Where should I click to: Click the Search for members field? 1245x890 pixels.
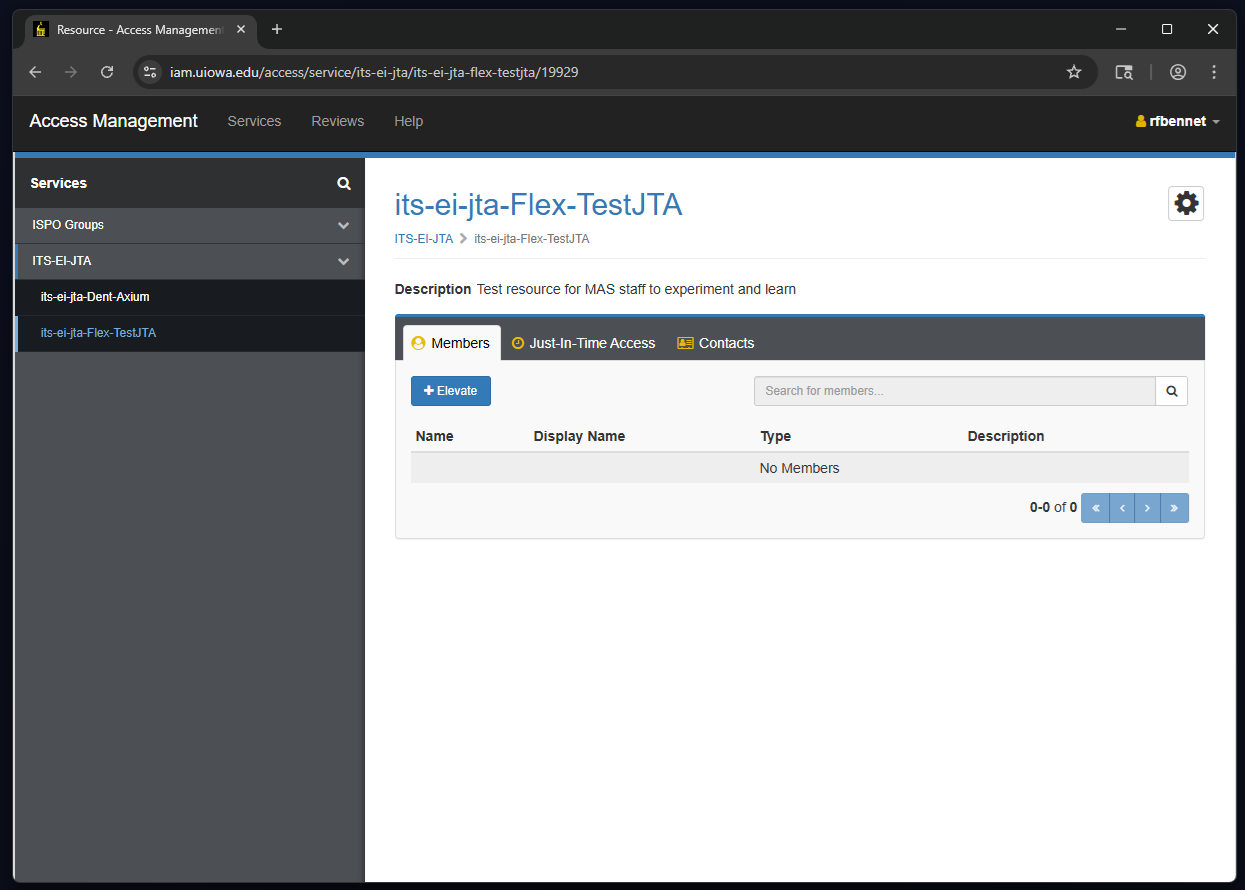[955, 391]
